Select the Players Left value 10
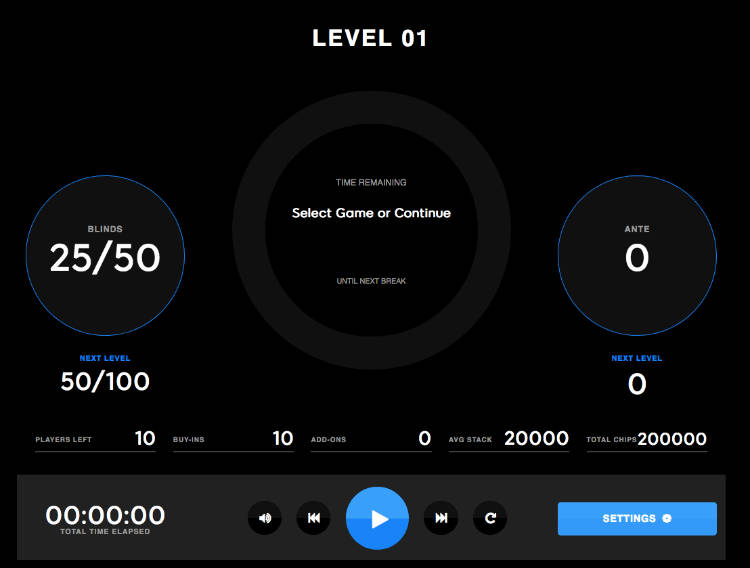 coord(145,438)
